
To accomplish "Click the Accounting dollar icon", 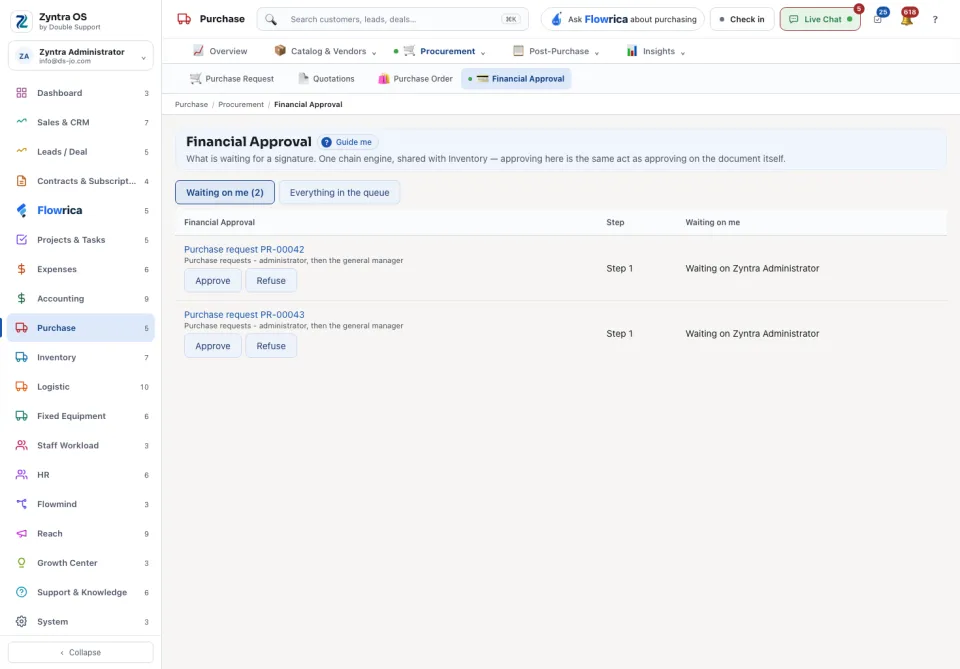I will (x=21, y=299).
